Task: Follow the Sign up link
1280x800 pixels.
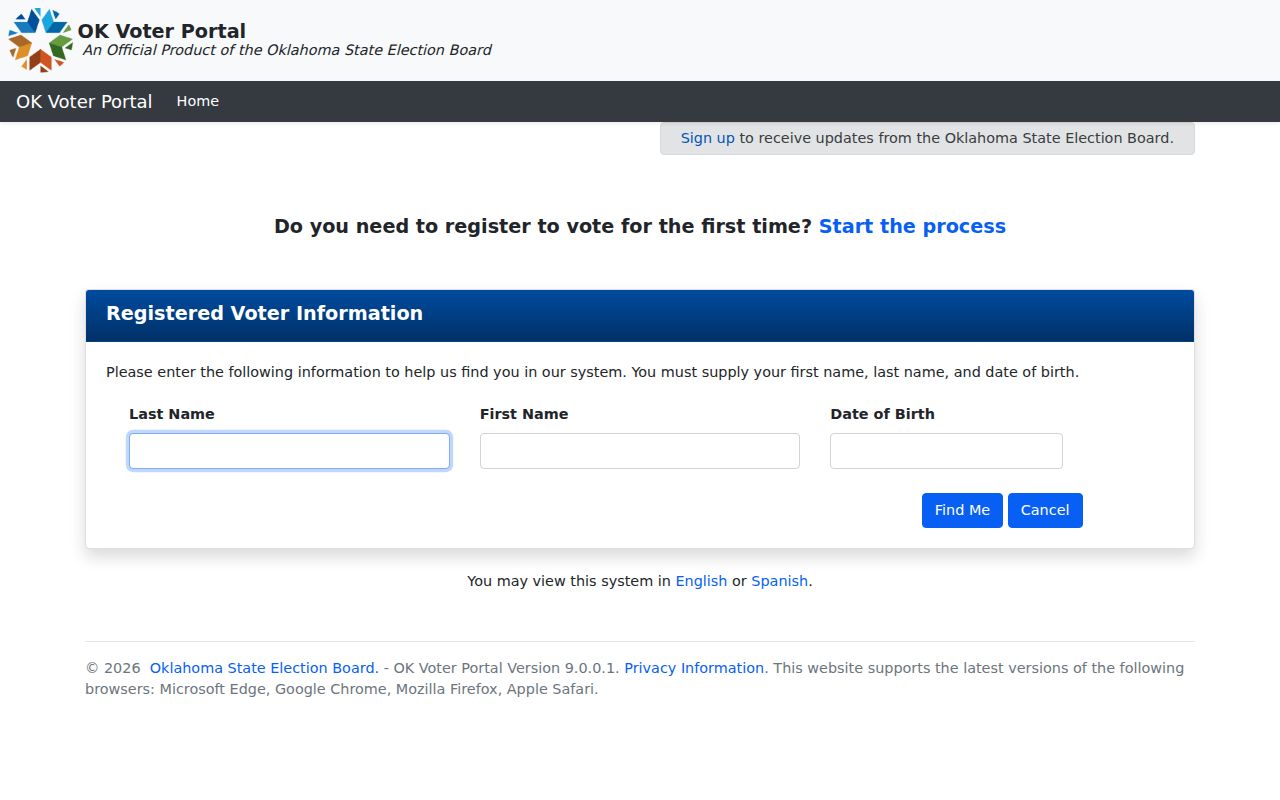Action: click(x=708, y=138)
